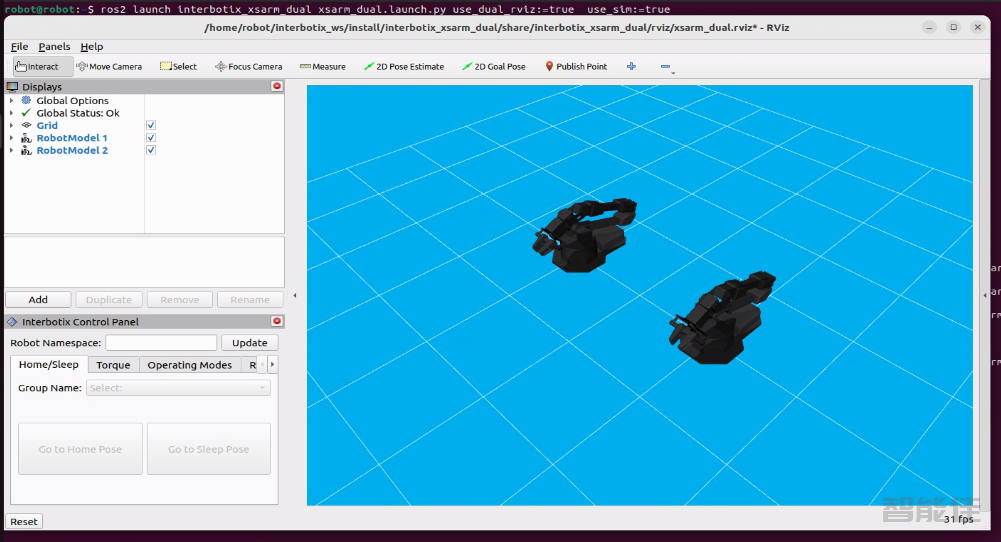
Task: Pick the Focus Camera tool
Action: (249, 67)
